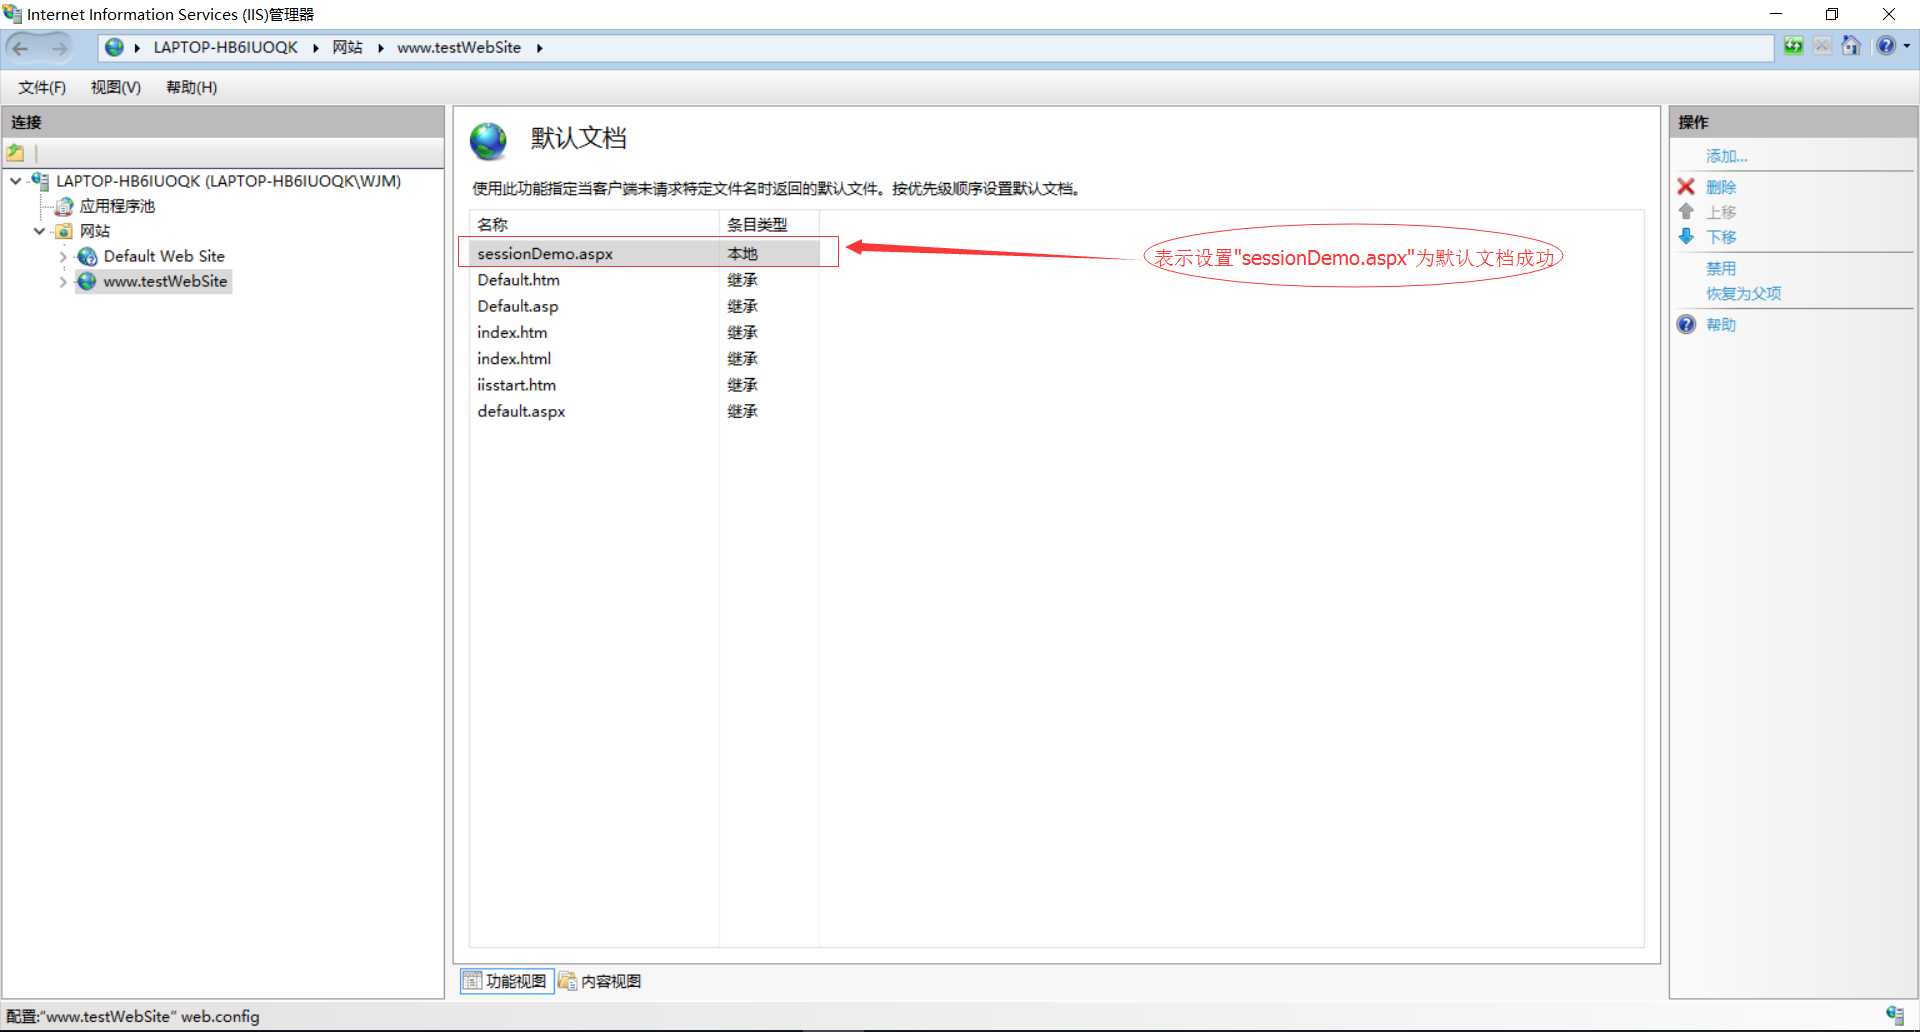
Task: Click the move up arrow icon
Action: [1686, 212]
